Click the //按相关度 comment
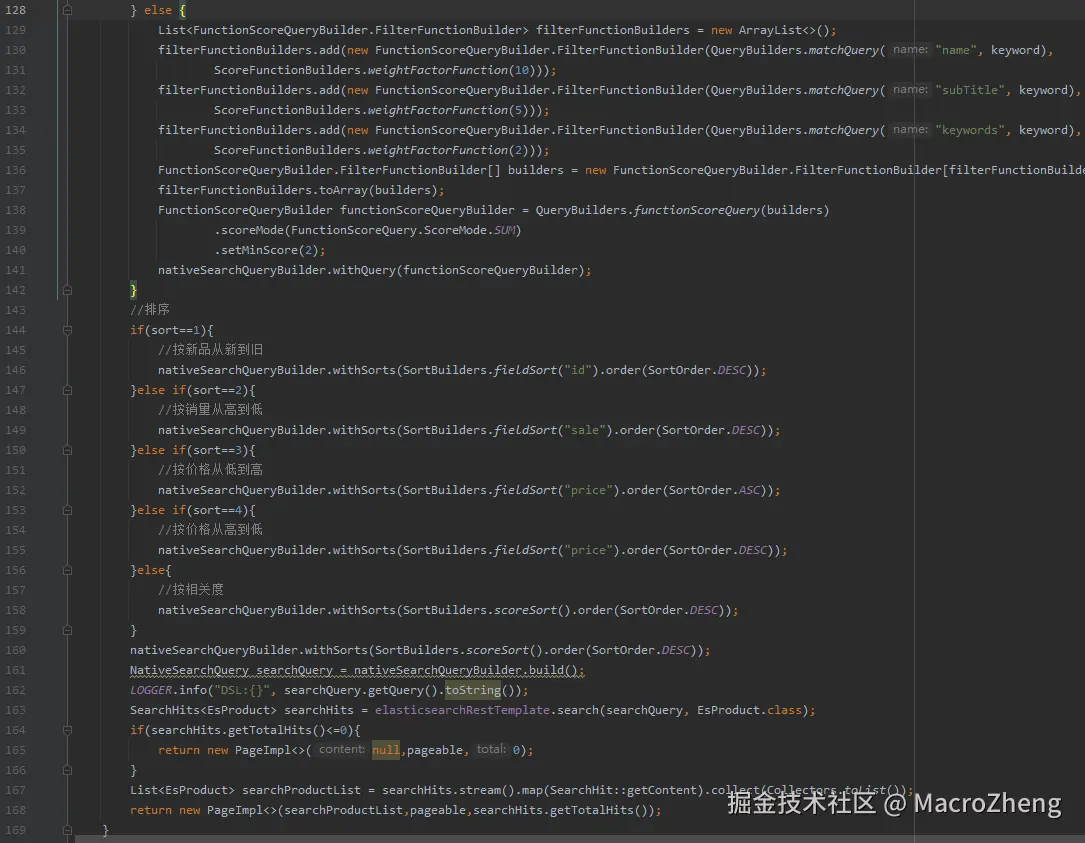Viewport: 1085px width, 843px height. coord(191,590)
